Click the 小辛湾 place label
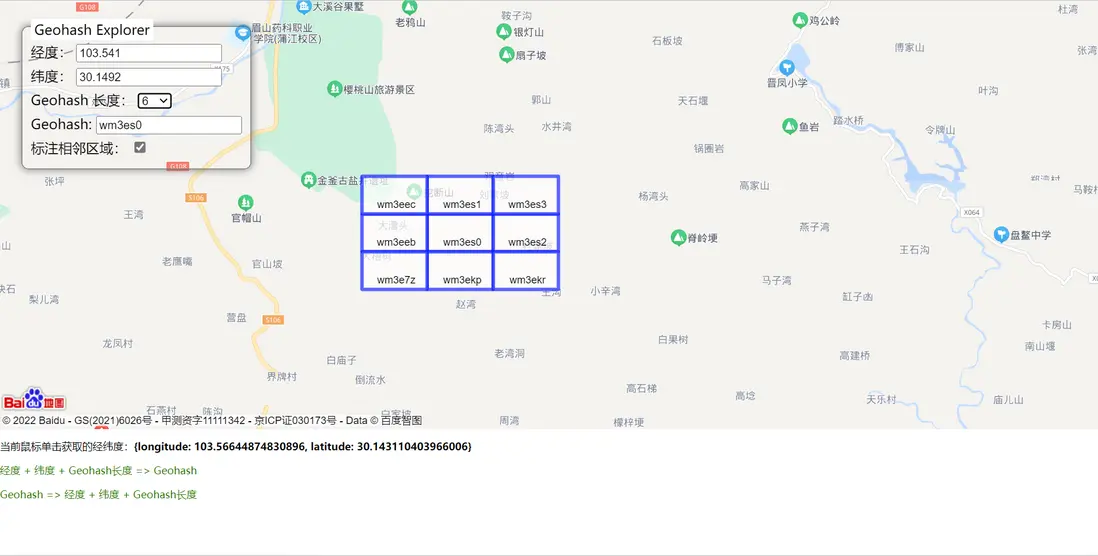This screenshot has height=556, width=1098. click(605, 290)
